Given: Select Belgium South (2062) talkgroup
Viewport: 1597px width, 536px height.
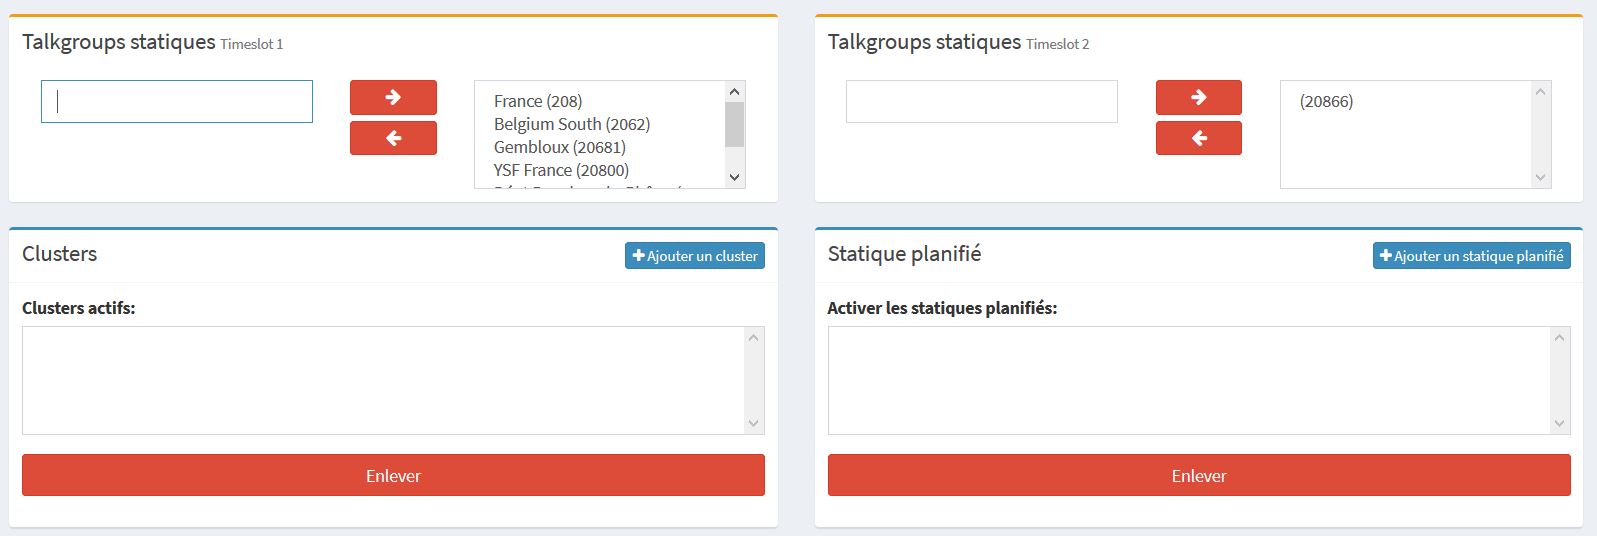Looking at the screenshot, I should pos(572,124).
